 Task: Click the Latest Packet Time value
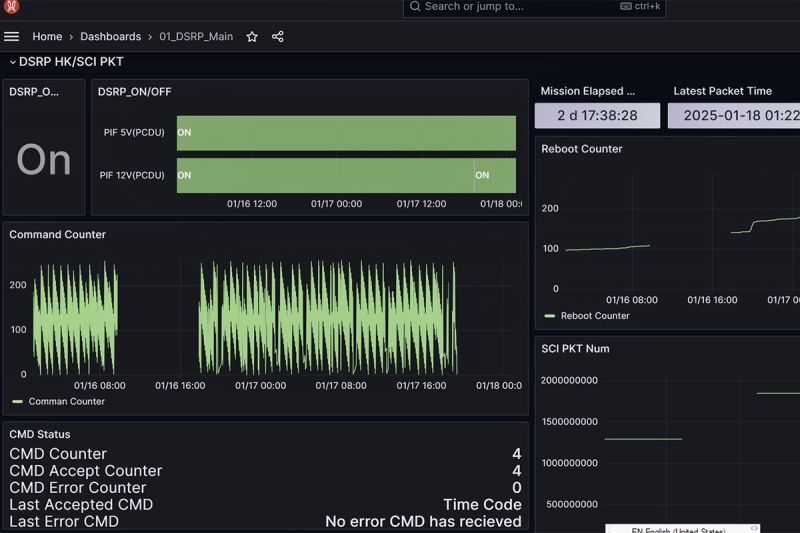[x=733, y=116]
